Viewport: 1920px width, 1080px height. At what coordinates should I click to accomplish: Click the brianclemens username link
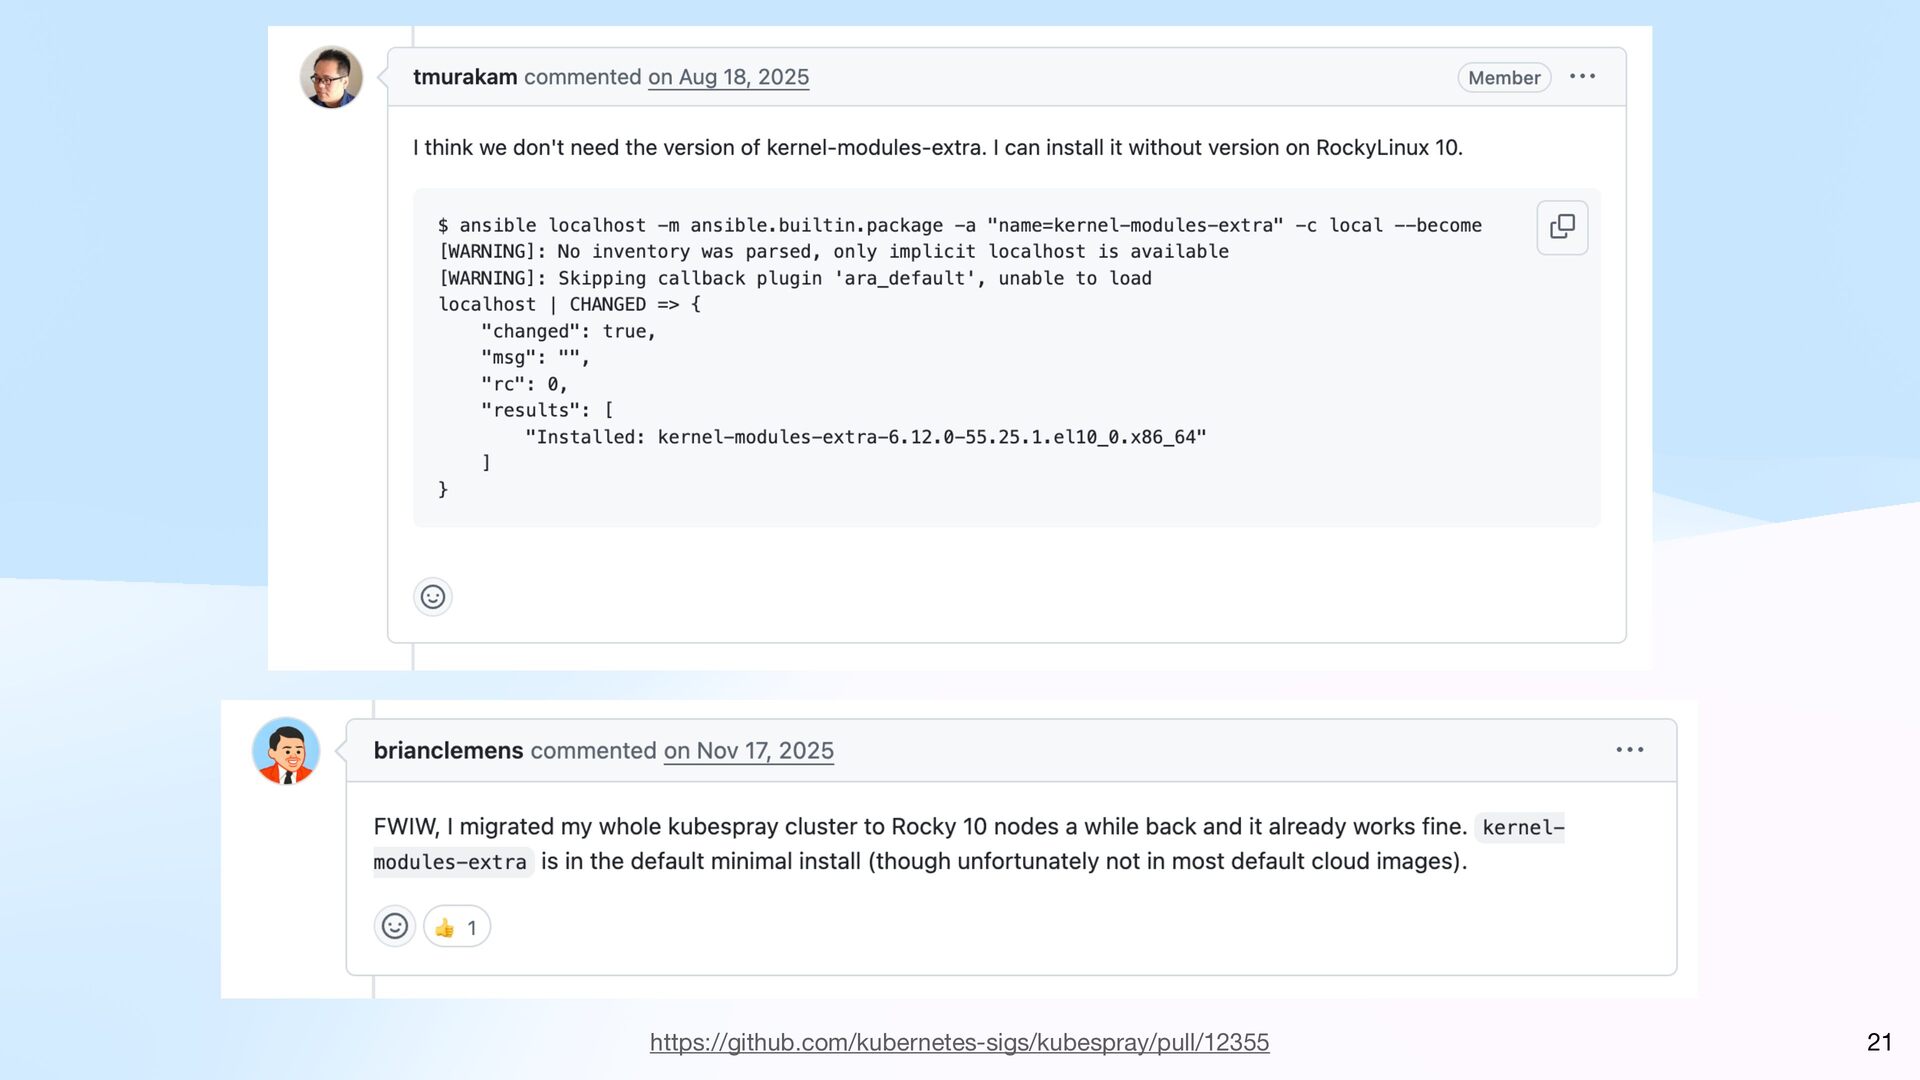(x=448, y=751)
